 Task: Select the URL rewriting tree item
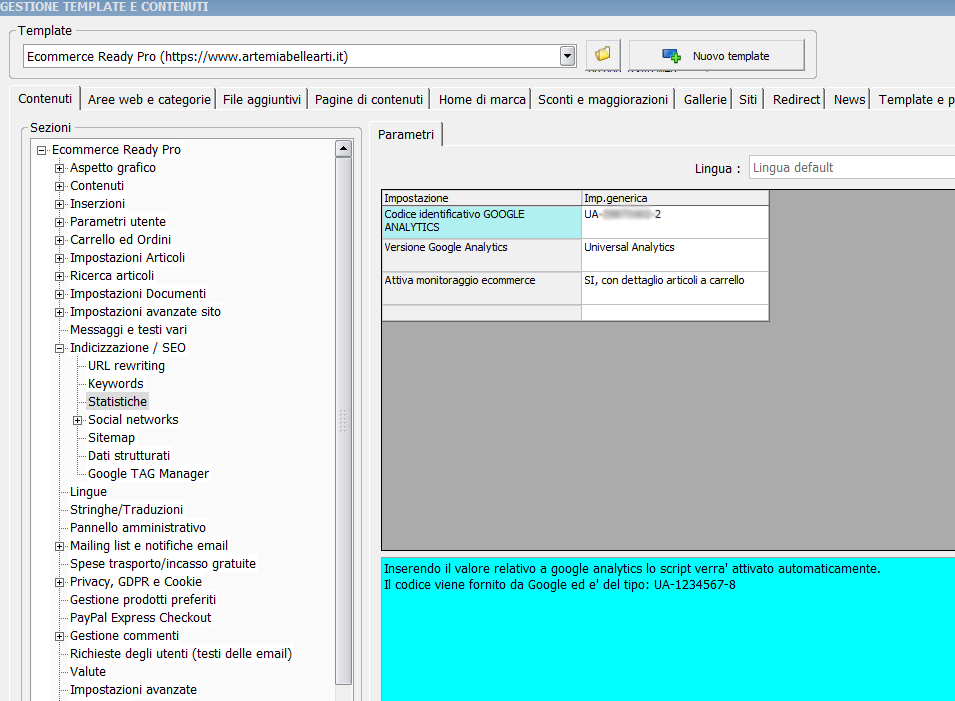126,365
